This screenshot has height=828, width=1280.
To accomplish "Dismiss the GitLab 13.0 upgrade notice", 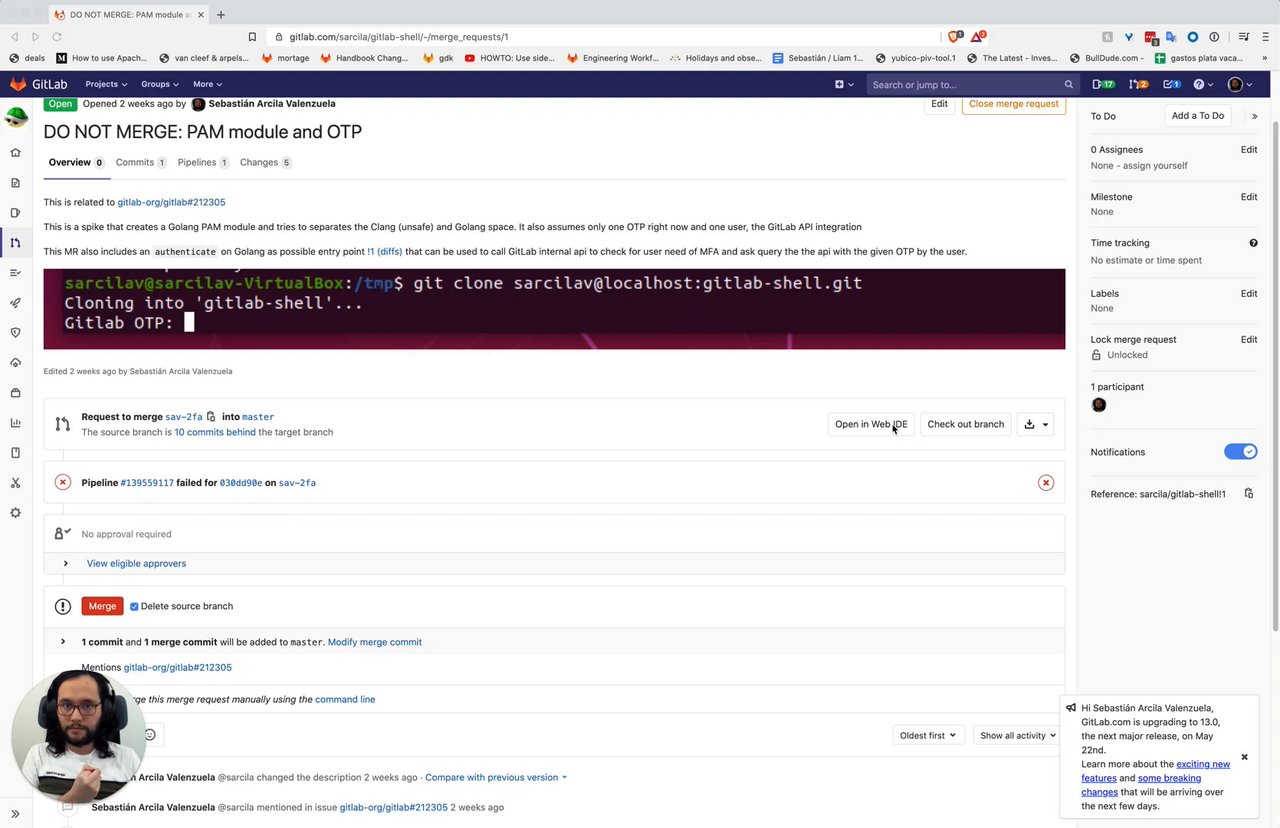I will 1244,757.
